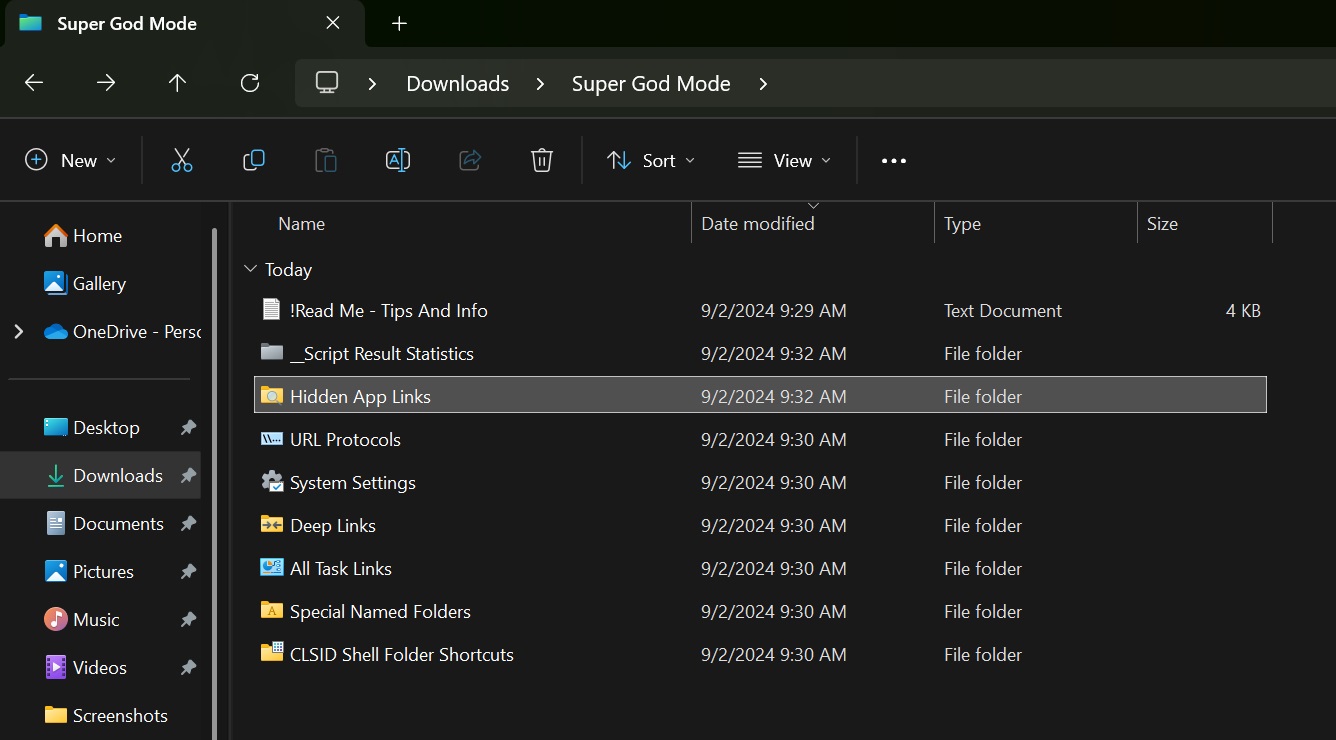This screenshot has width=1336, height=740.
Task: Close the Super God Mode tab
Action: click(333, 22)
